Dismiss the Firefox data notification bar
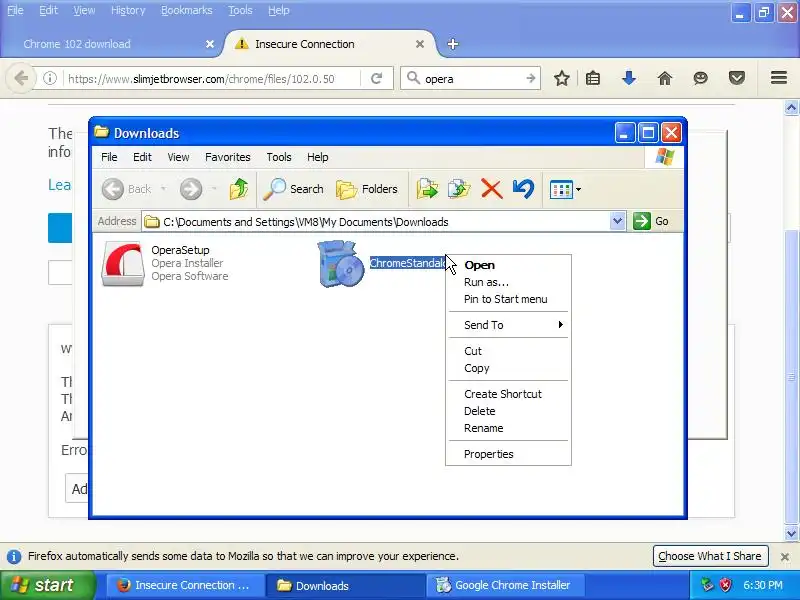 point(785,557)
